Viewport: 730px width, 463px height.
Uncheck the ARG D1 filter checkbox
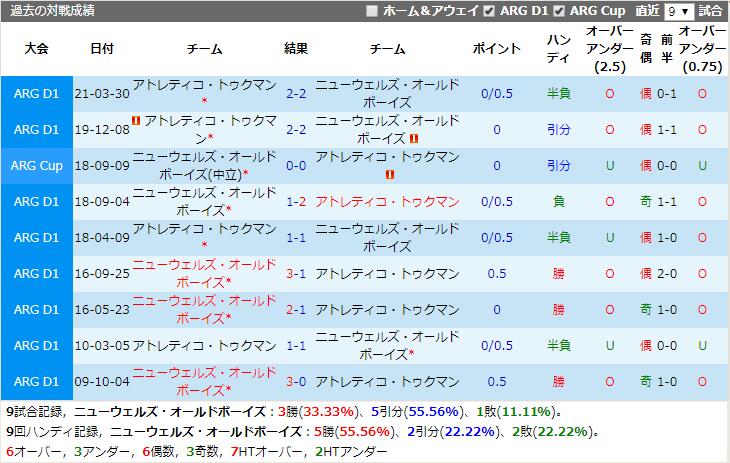489,11
